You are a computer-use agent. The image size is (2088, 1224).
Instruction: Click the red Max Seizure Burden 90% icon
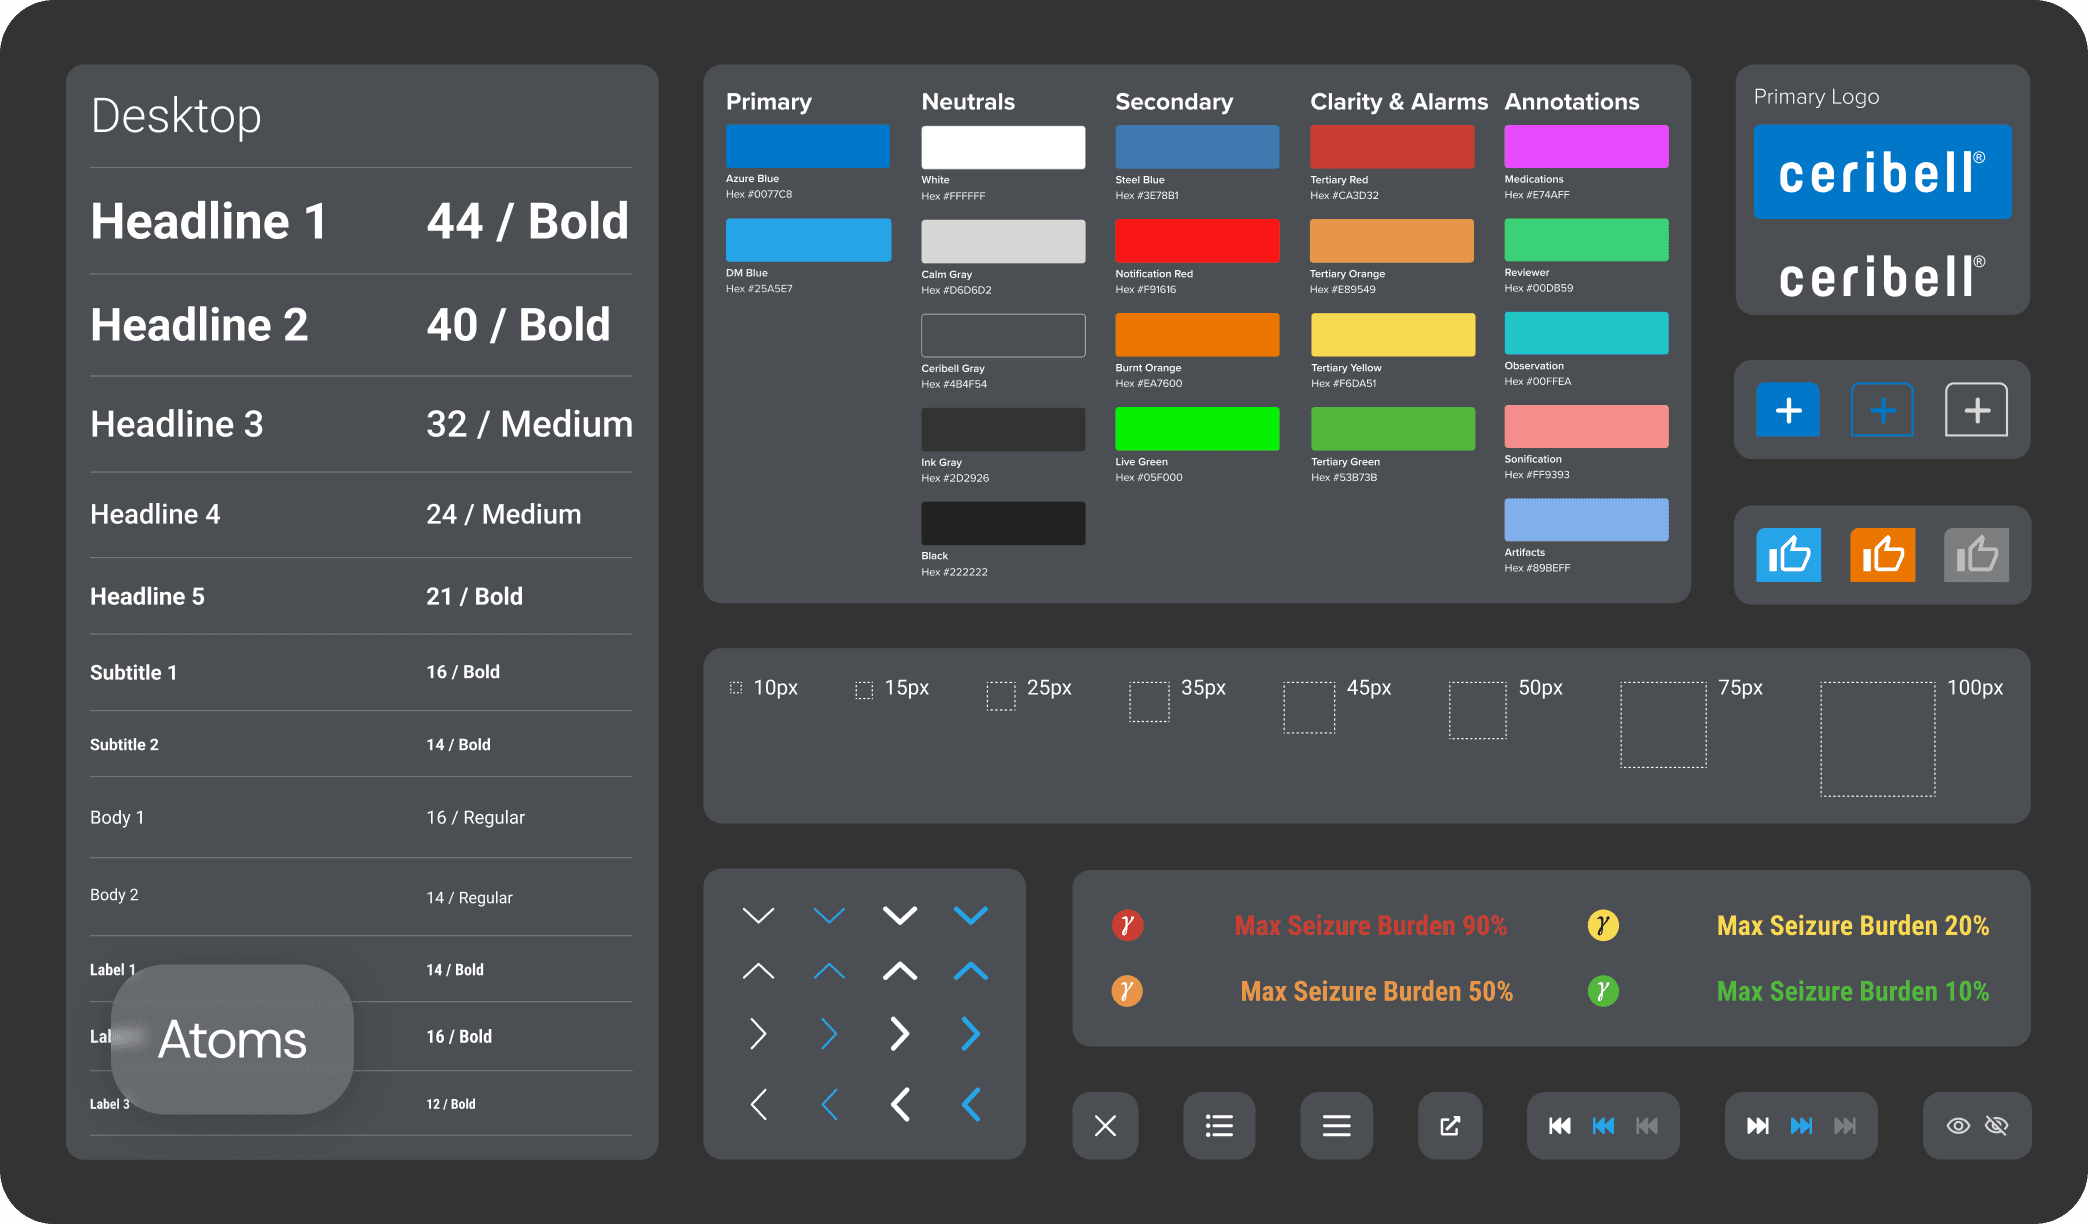1127,925
